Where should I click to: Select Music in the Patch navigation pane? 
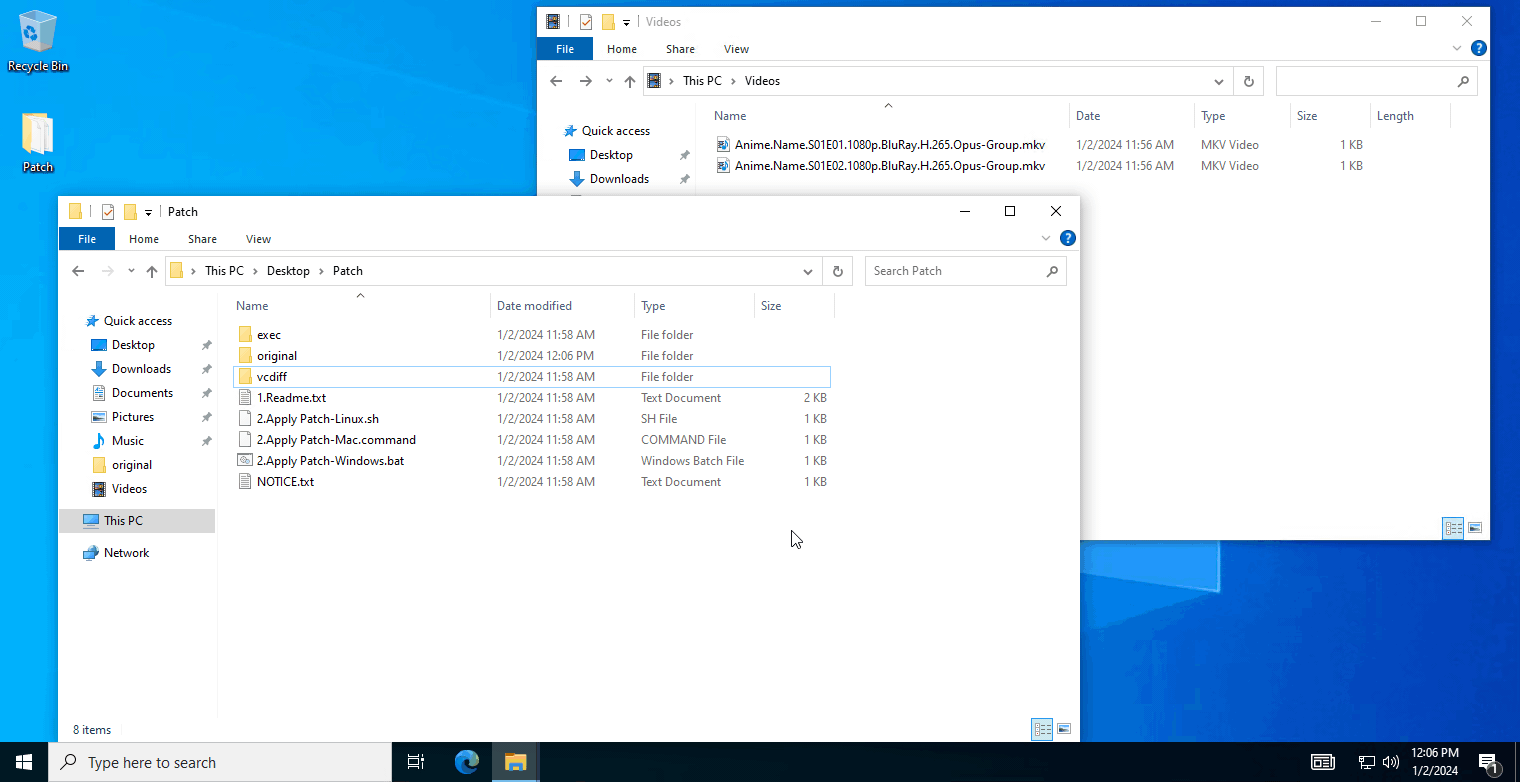coord(127,441)
